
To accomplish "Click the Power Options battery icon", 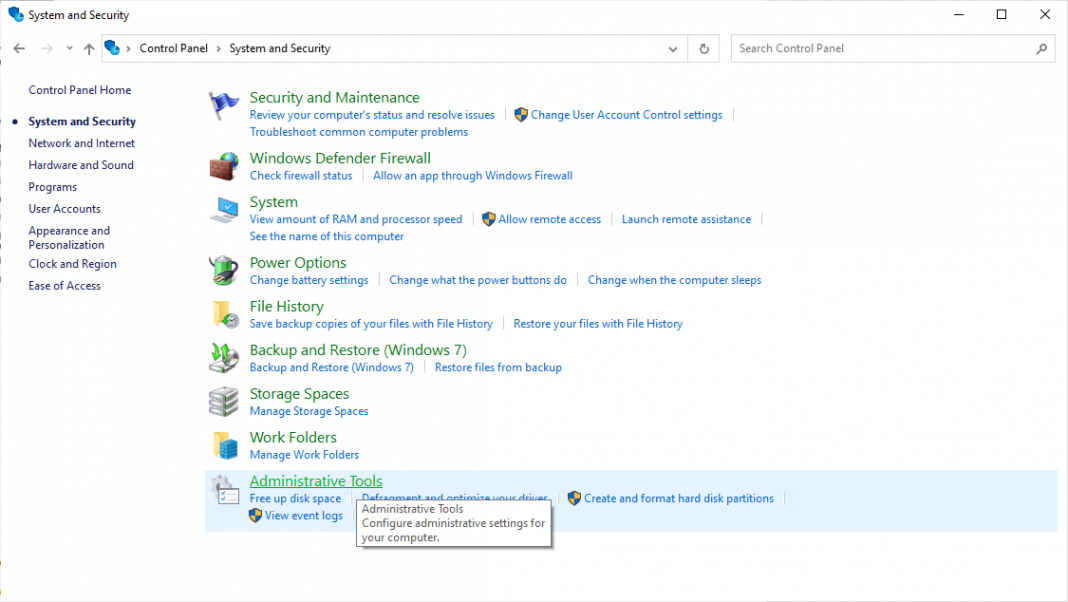I will pyautogui.click(x=224, y=271).
